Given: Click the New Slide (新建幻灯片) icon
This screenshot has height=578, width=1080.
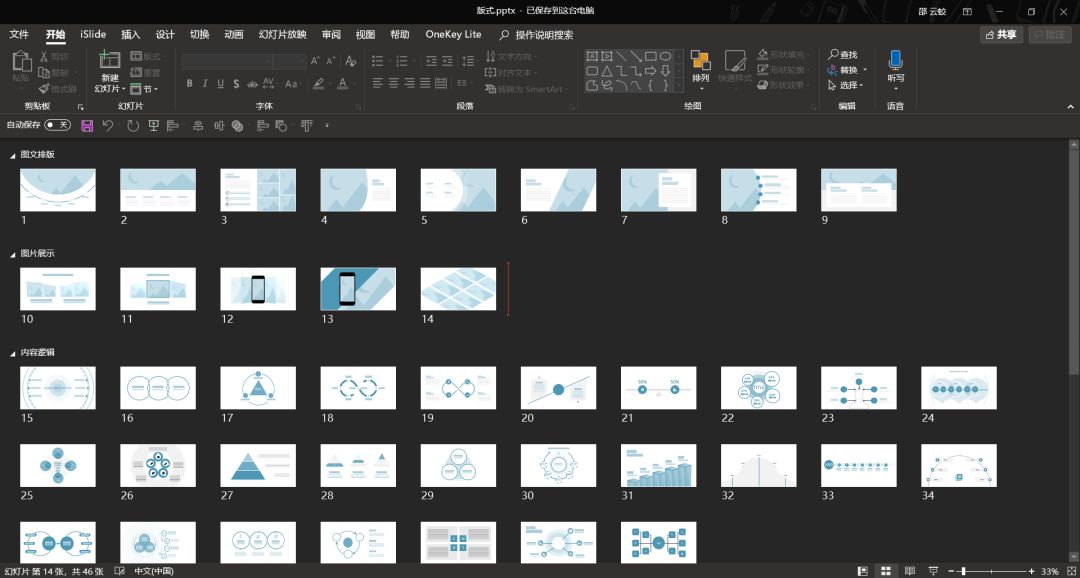Looking at the screenshot, I should point(109,60).
